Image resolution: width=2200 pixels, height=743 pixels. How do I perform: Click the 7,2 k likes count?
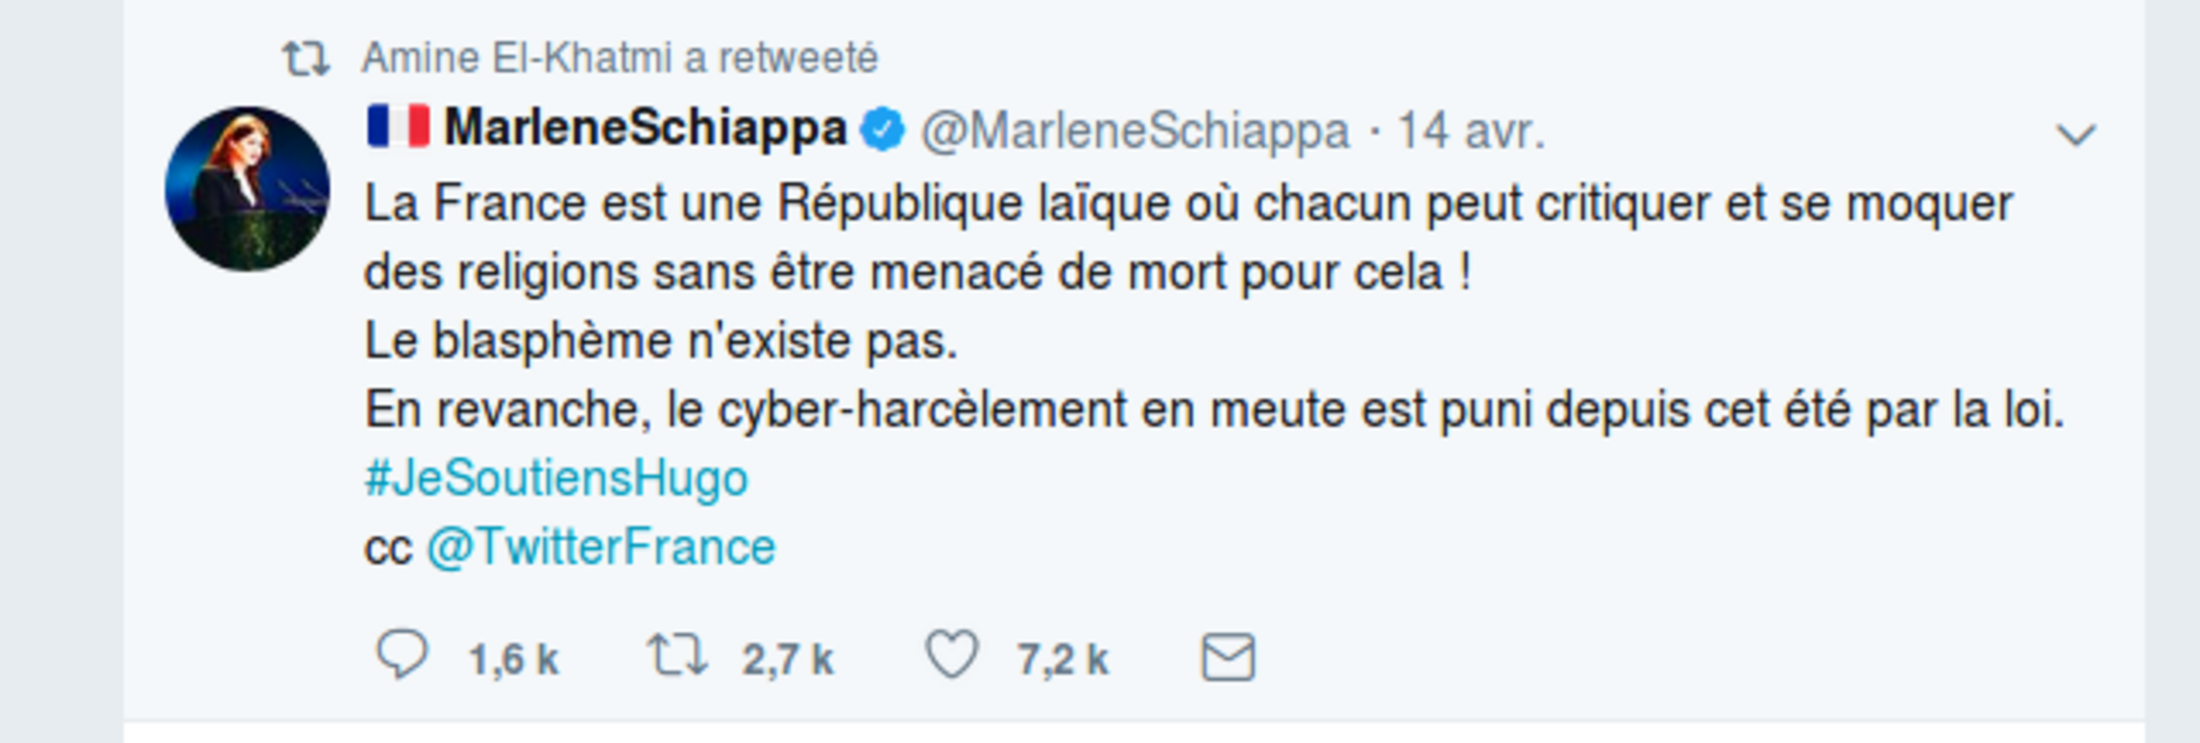click(1062, 660)
